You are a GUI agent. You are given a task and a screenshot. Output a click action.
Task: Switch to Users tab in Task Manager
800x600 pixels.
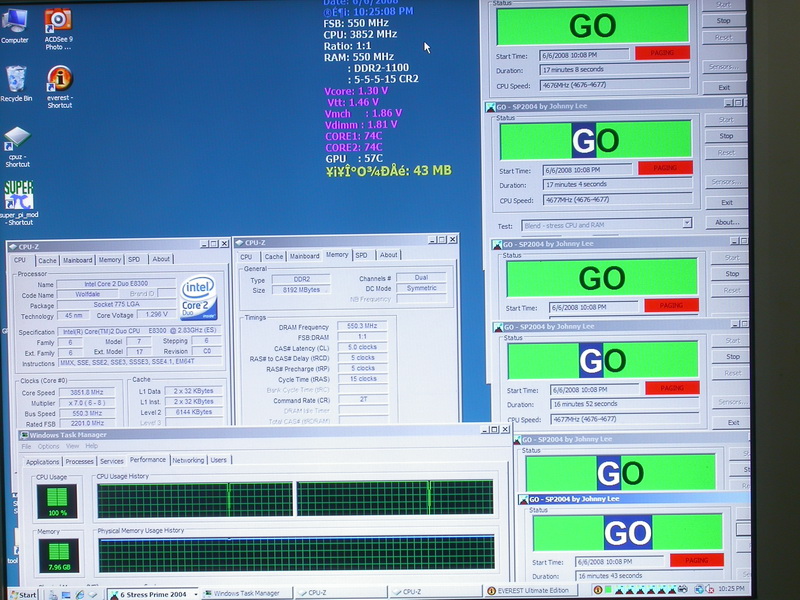coord(218,460)
